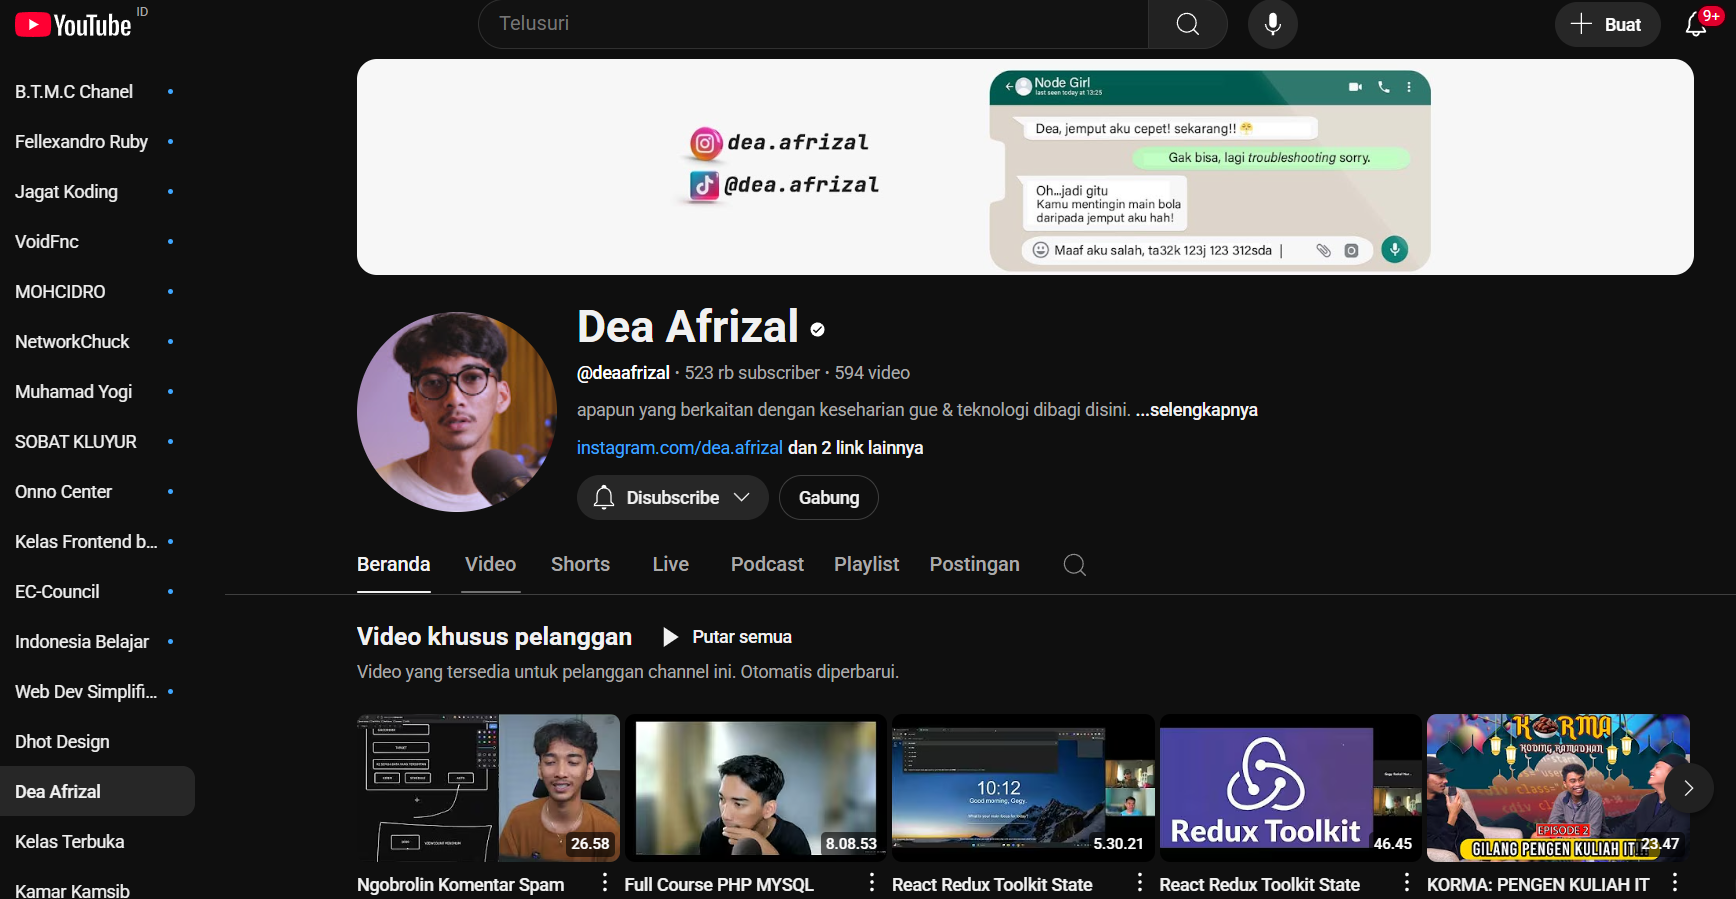The image size is (1736, 899).
Task: Click the Gabung membership button
Action: 828,497
